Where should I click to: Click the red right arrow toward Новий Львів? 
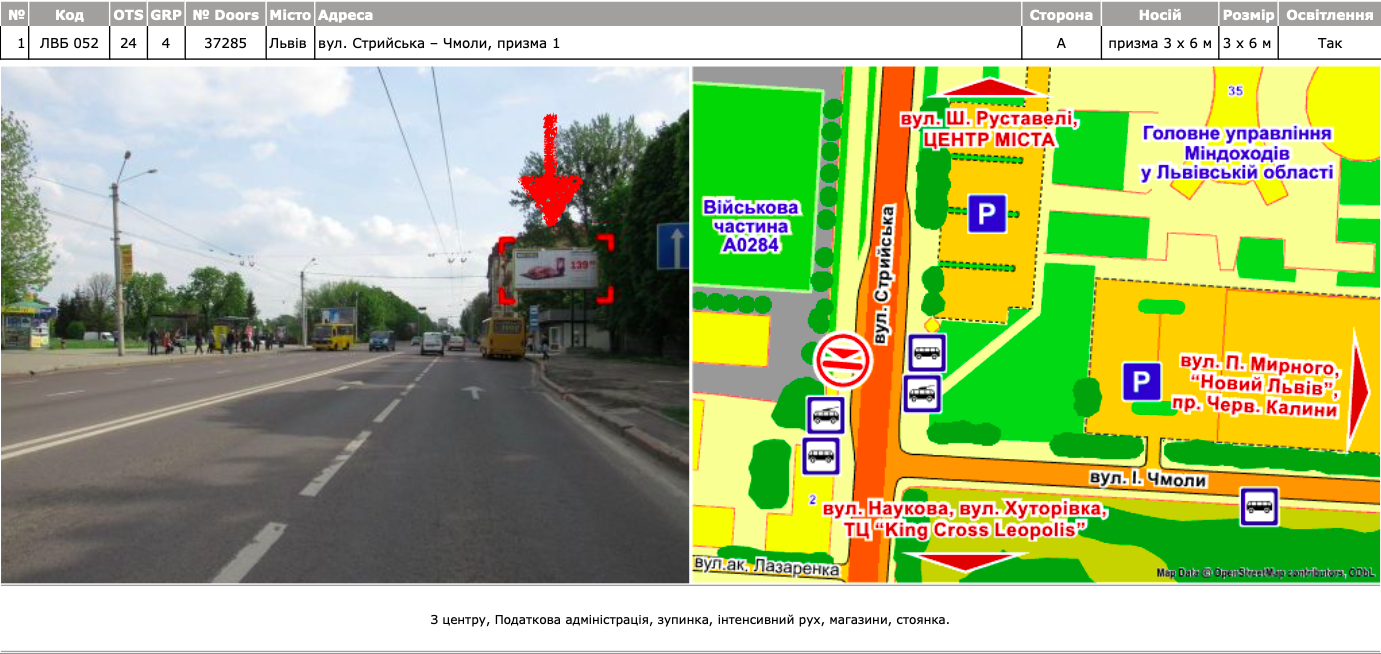[1360, 390]
